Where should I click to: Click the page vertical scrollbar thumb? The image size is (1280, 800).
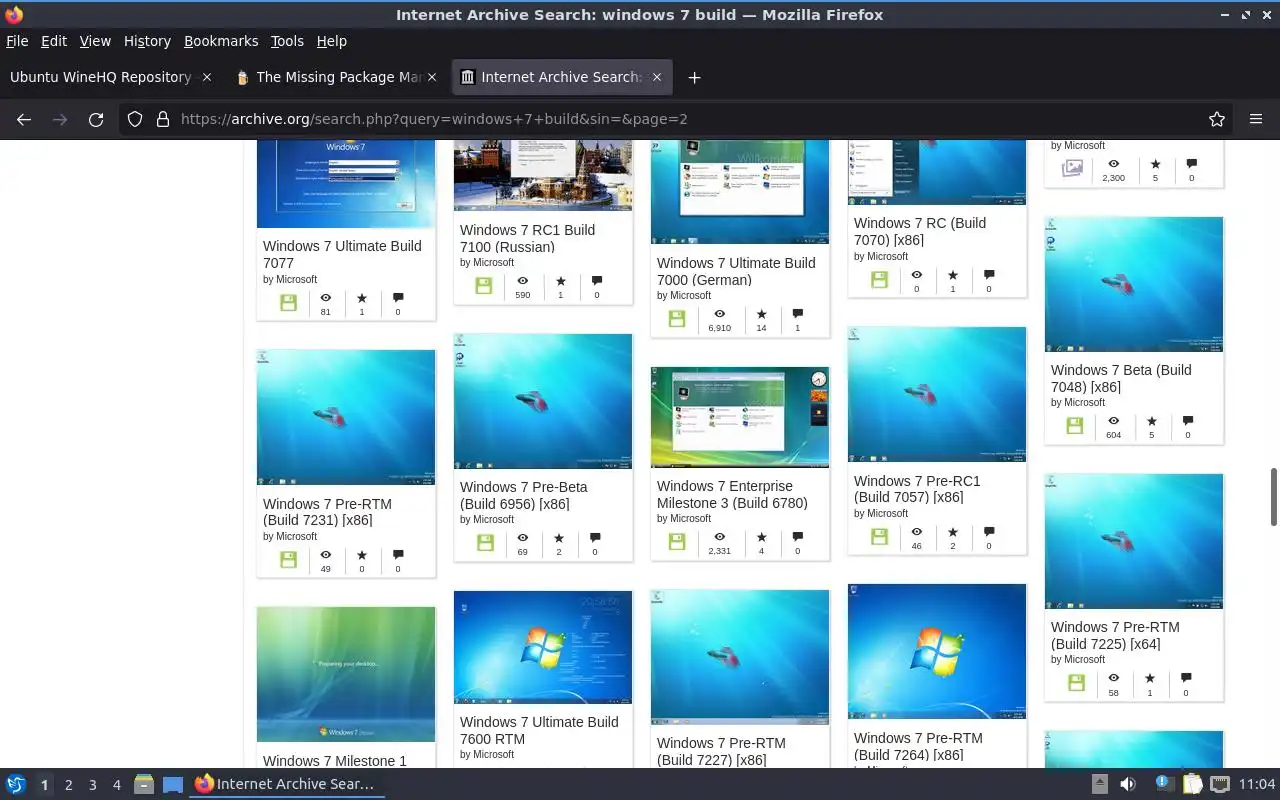1274,497
